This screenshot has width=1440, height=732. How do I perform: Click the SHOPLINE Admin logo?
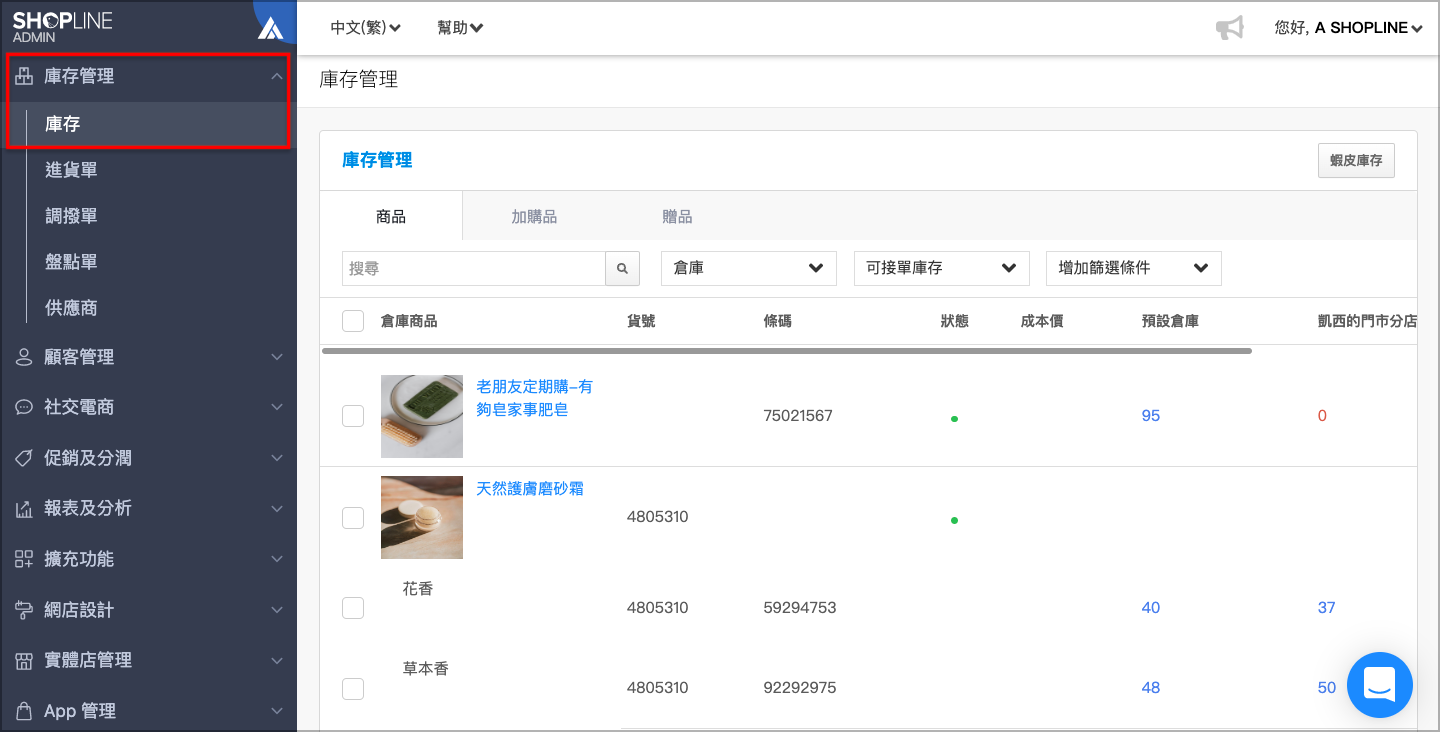pos(62,27)
